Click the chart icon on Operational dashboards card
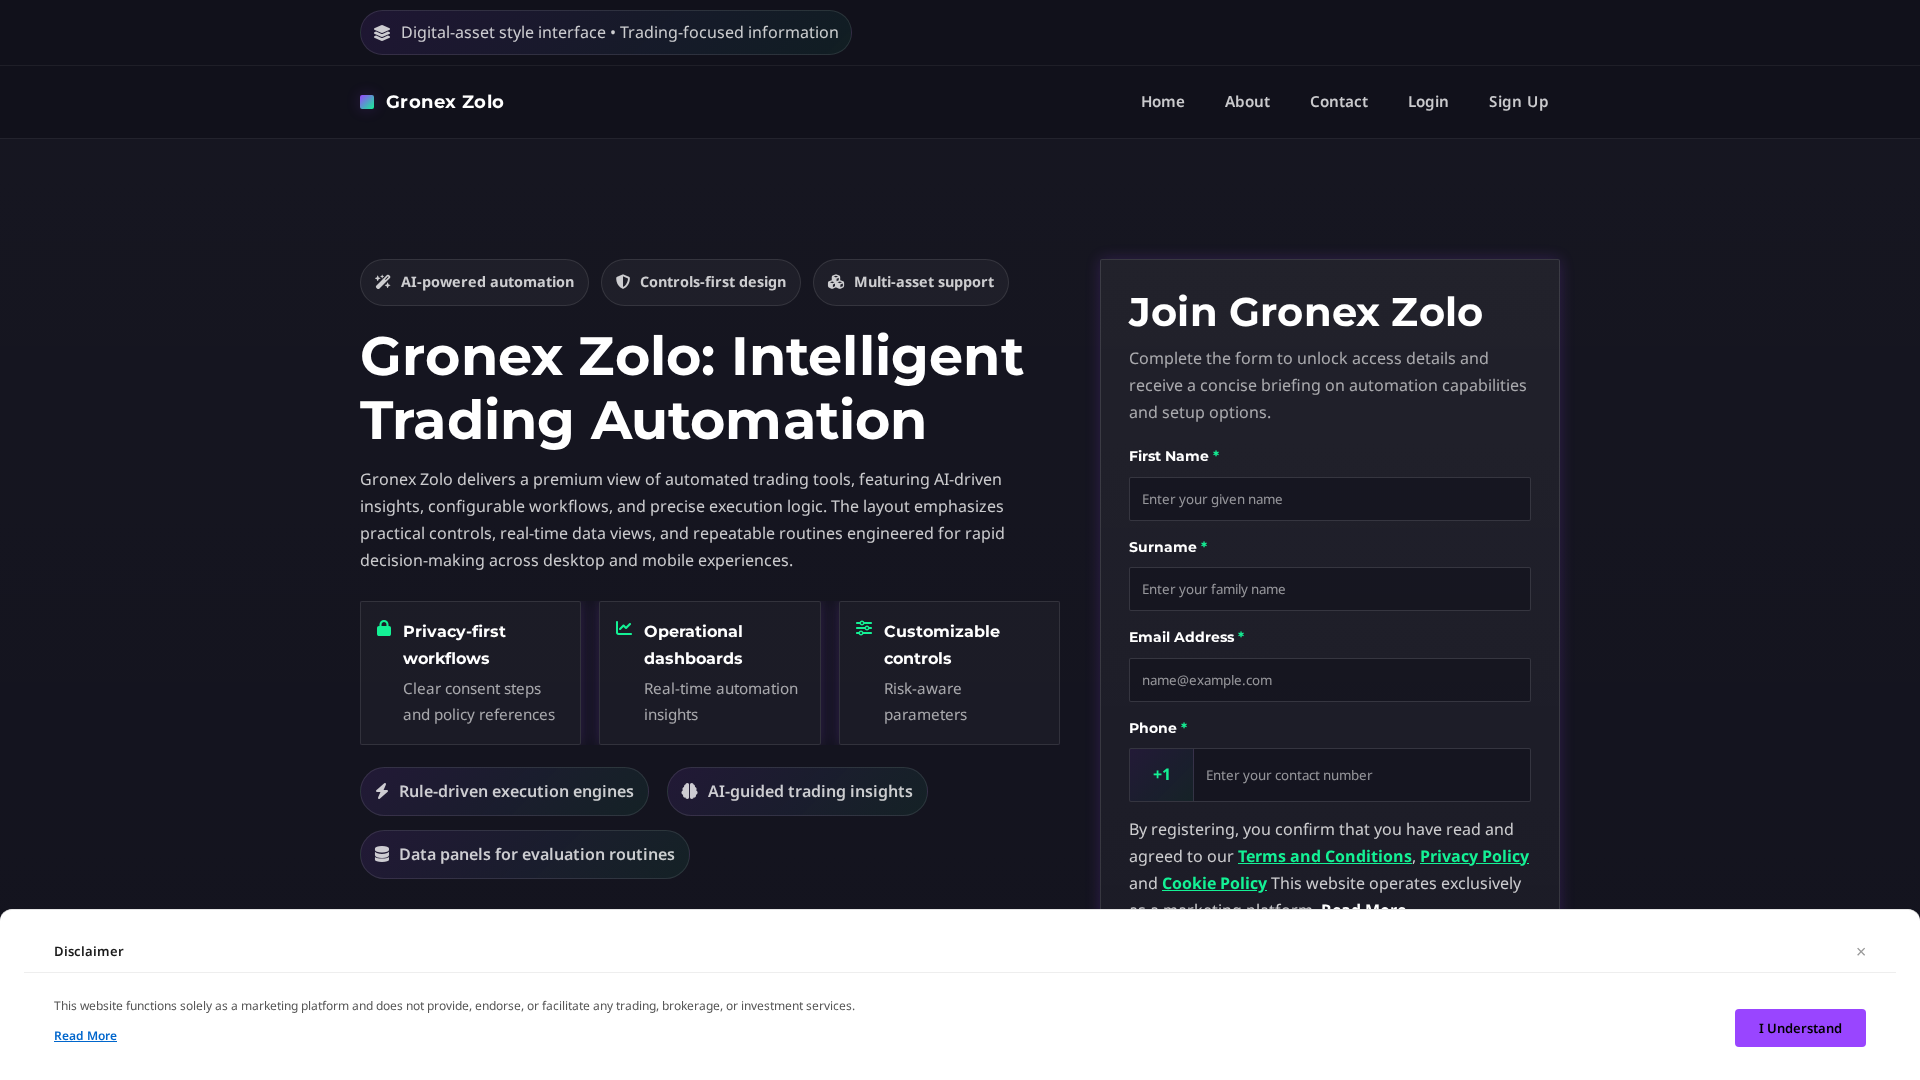This screenshot has width=1920, height=1080. coord(623,629)
